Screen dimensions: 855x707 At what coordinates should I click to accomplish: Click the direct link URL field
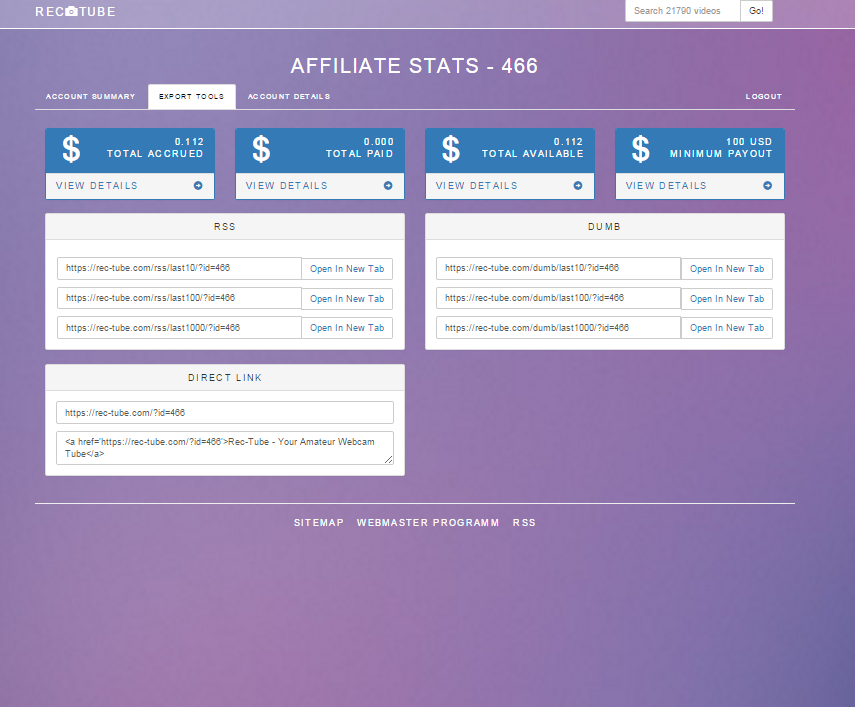click(225, 413)
